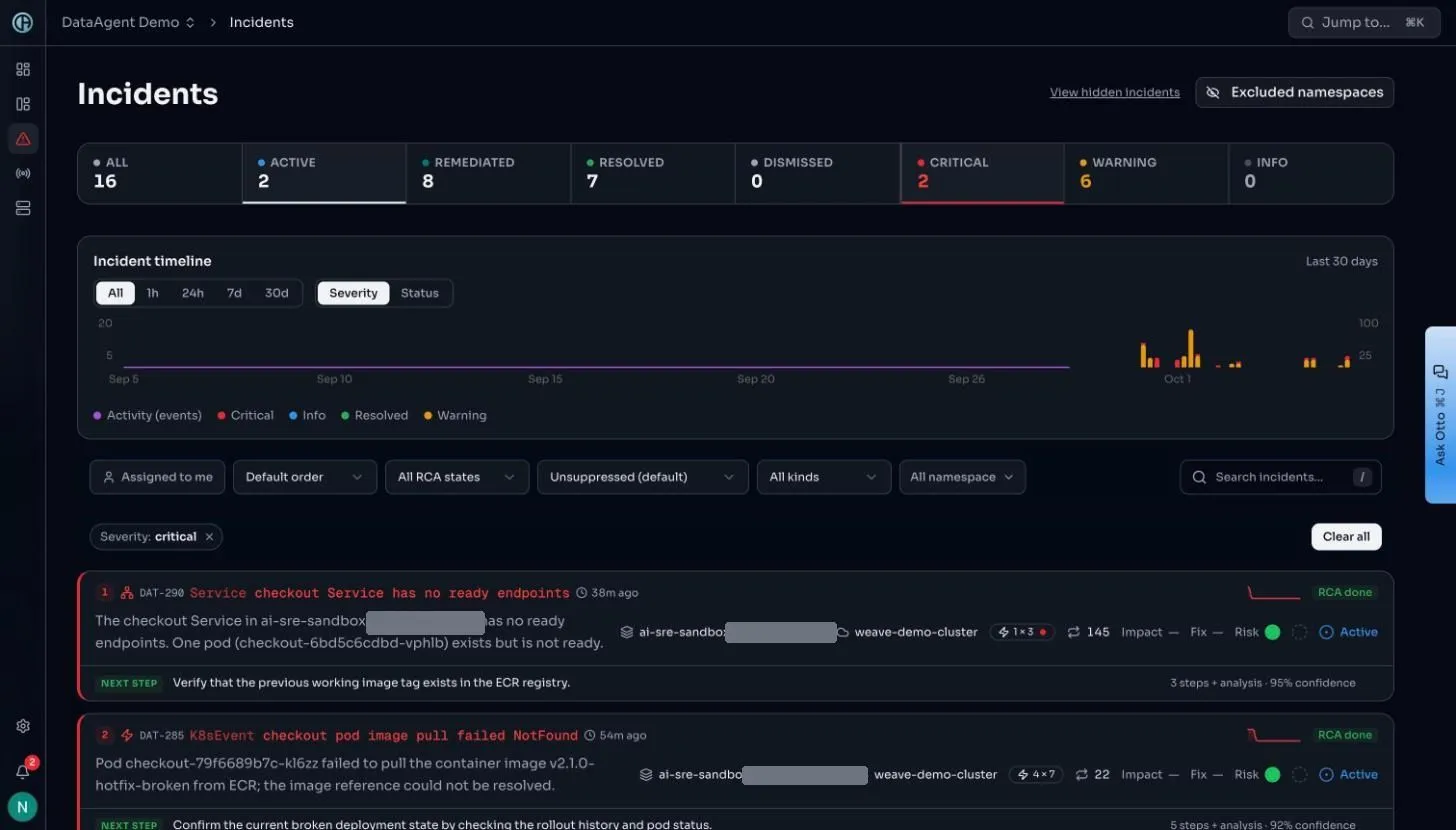Focus the Search incidents field
1456x830 pixels.
coord(1280,477)
